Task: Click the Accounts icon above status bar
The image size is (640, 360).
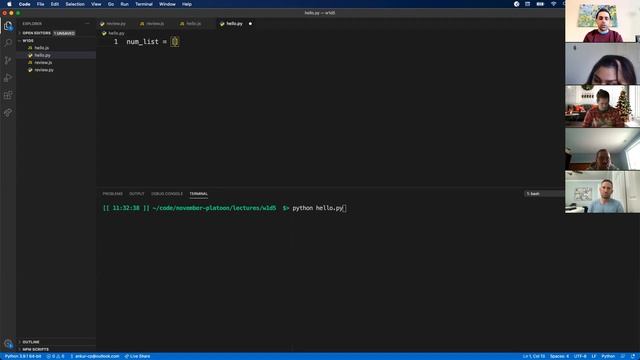Action: (x=8, y=344)
